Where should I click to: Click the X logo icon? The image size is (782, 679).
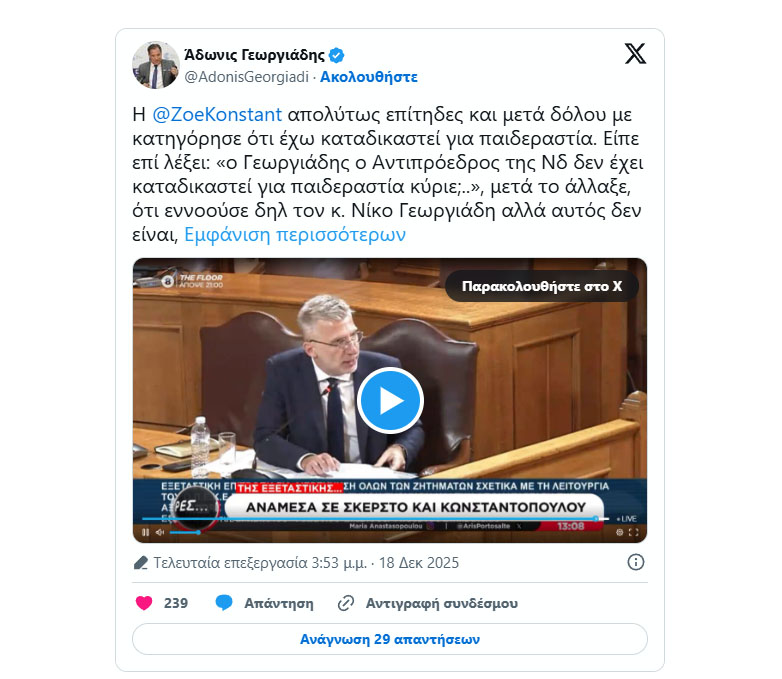tap(635, 54)
